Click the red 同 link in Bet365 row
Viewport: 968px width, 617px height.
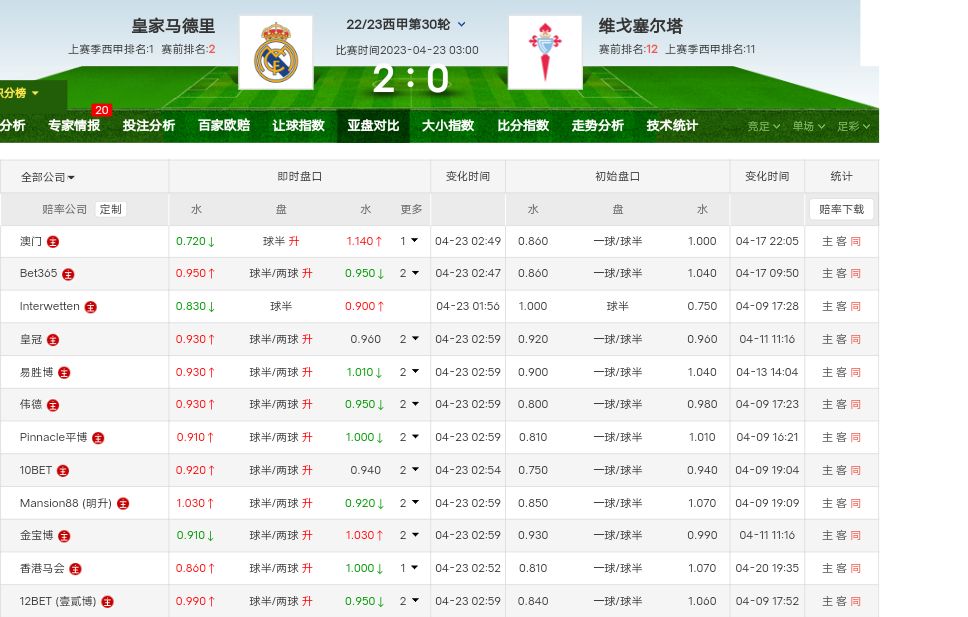855,274
